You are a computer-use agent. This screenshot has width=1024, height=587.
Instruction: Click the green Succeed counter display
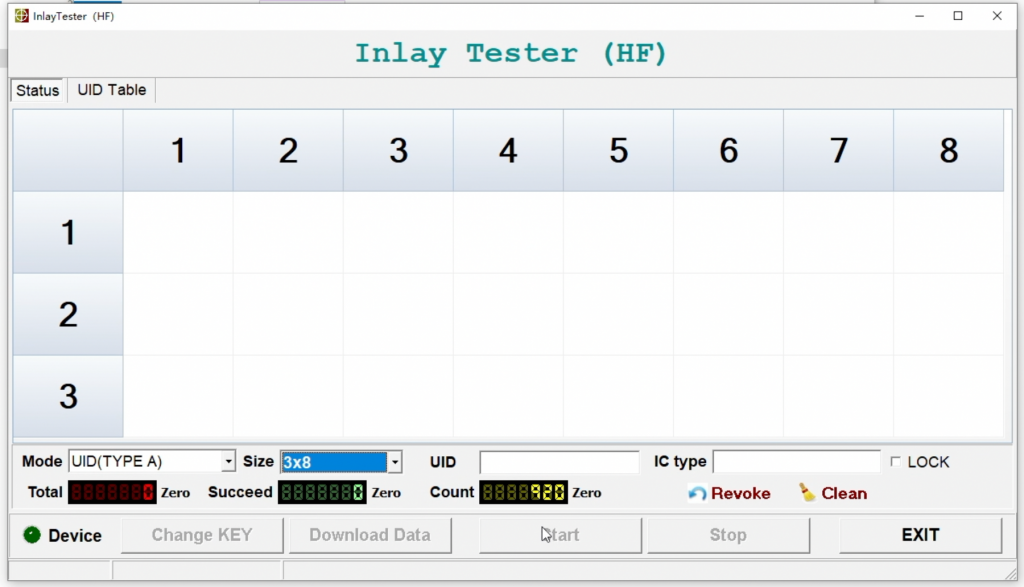pos(322,492)
